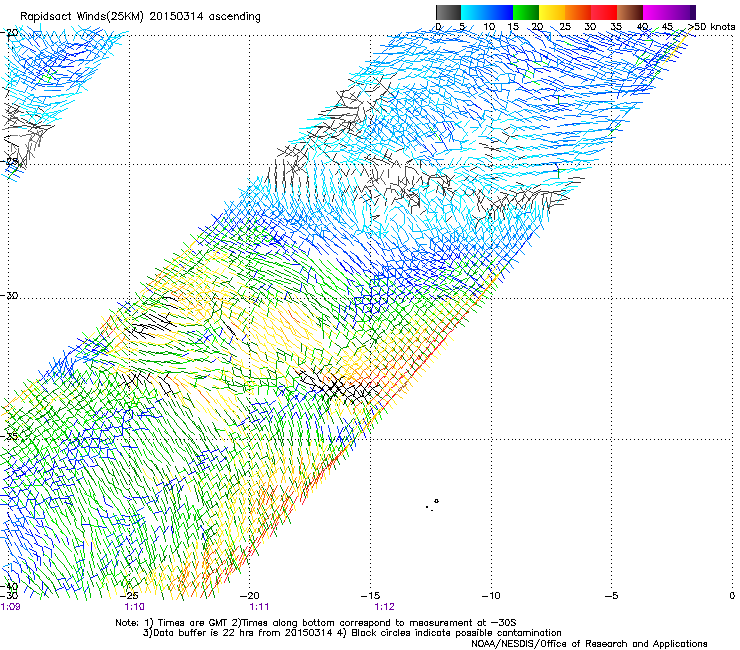The height and width of the screenshot is (650, 740).
Task: Click the title 'Rapidscat Winds(25KM) 20150314 ascending'
Action: (x=140, y=17)
